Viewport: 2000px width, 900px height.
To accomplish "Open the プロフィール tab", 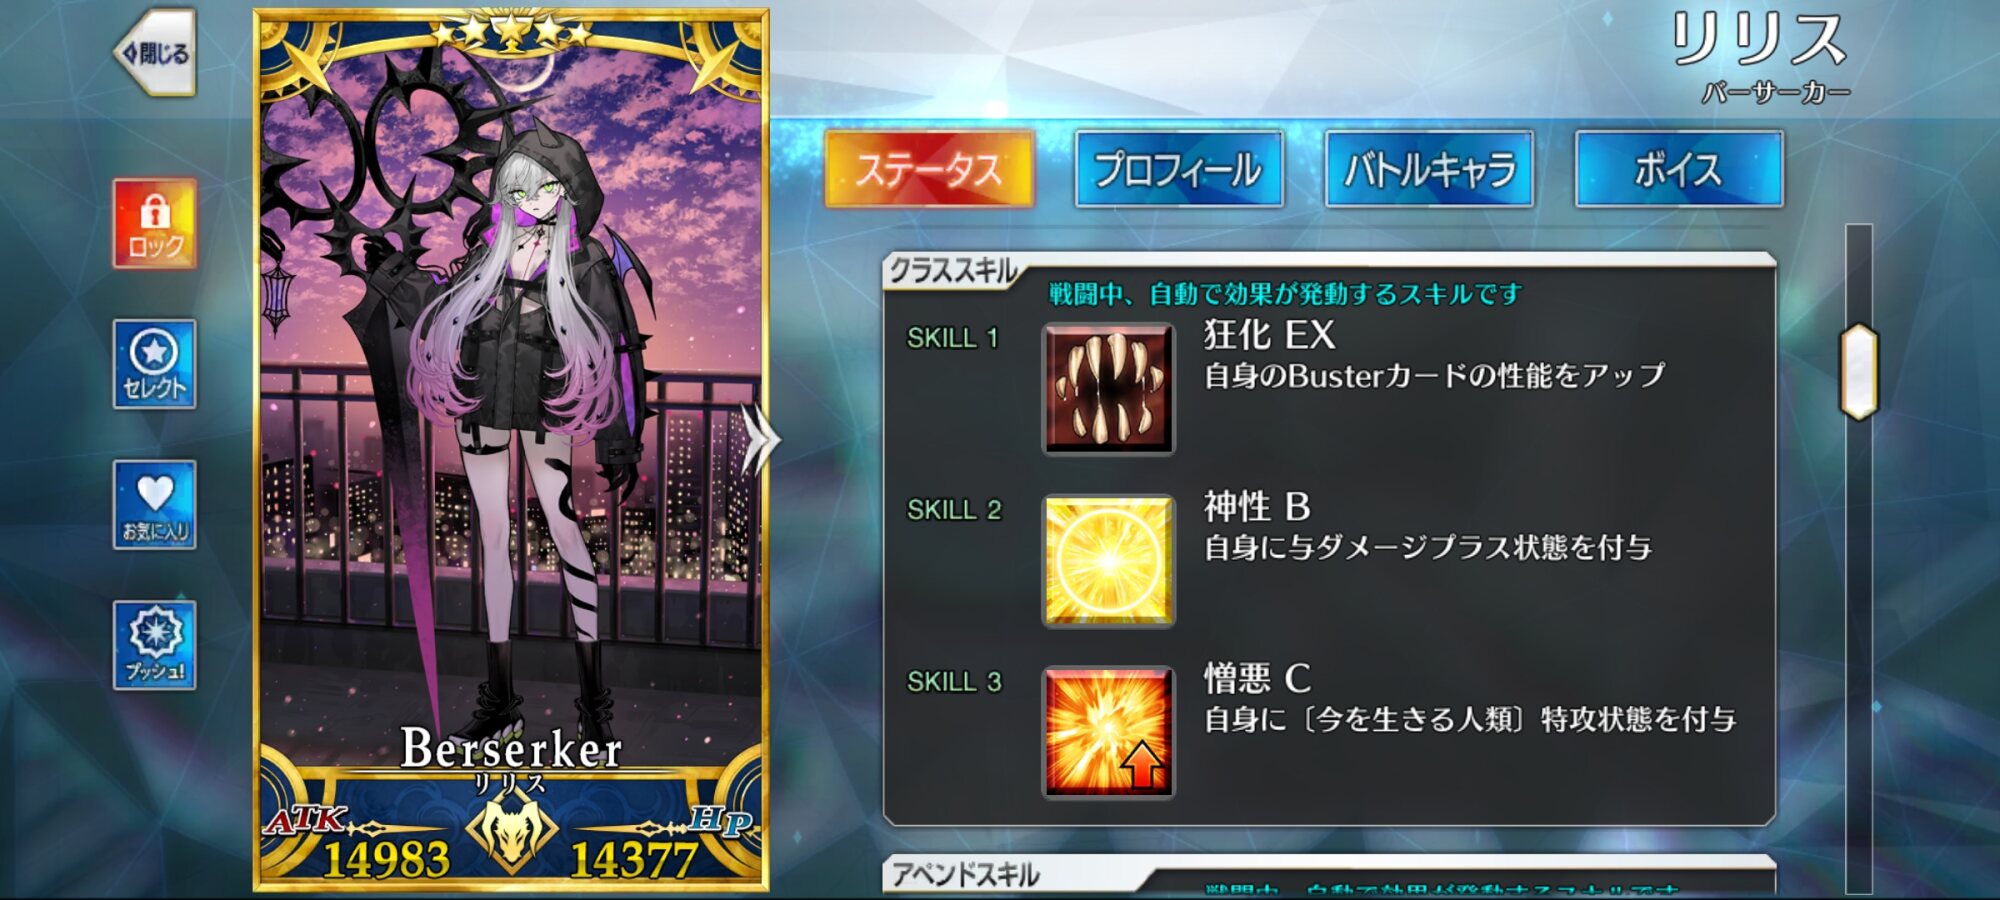I will tap(1179, 169).
